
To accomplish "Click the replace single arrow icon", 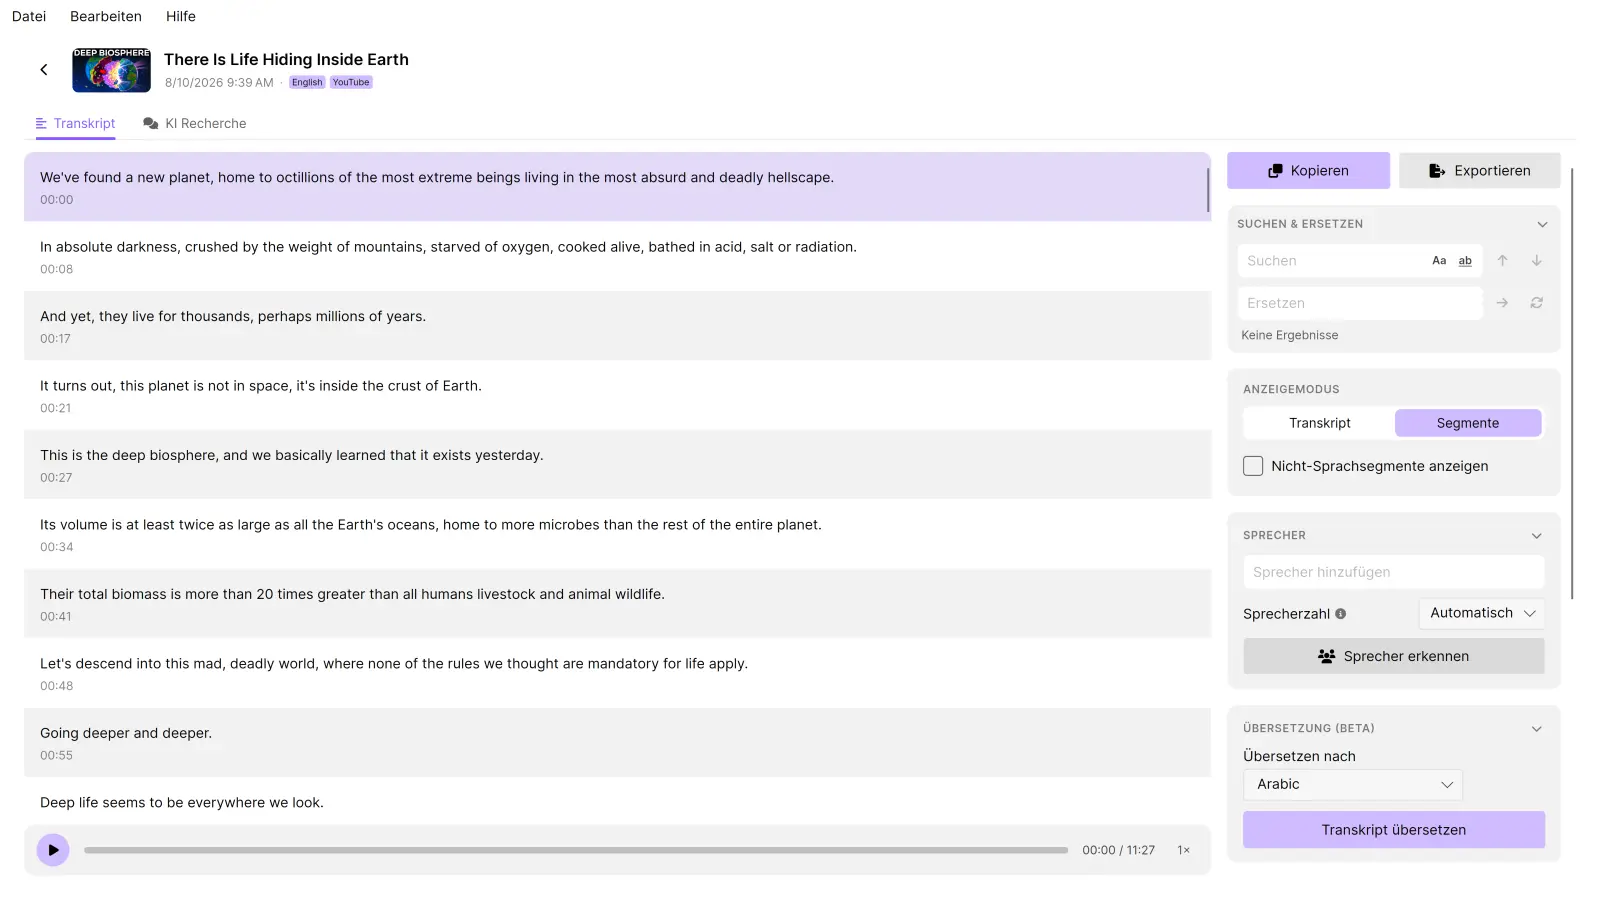I will click(x=1502, y=303).
